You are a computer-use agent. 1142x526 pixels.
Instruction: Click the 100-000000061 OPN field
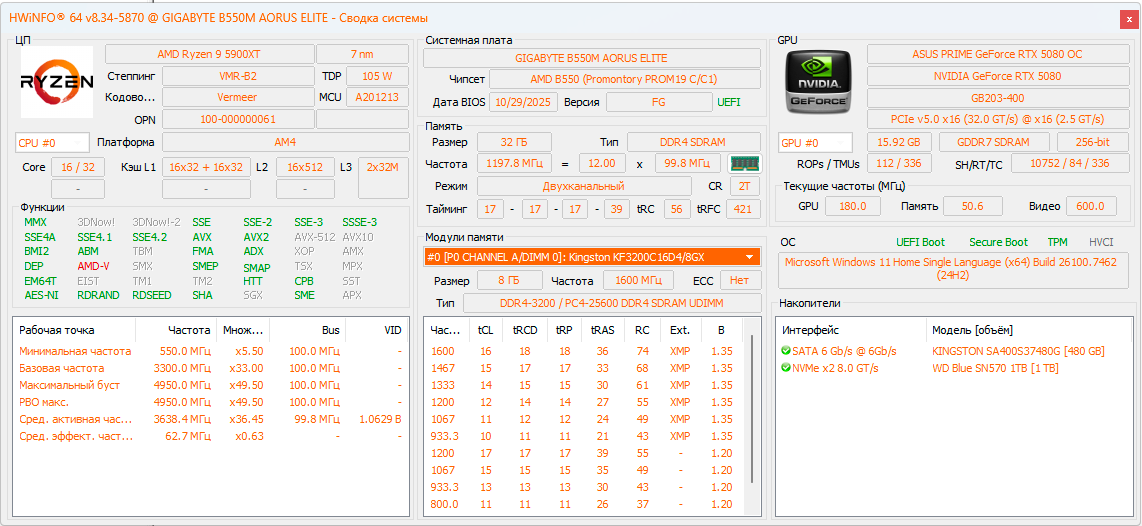238,119
